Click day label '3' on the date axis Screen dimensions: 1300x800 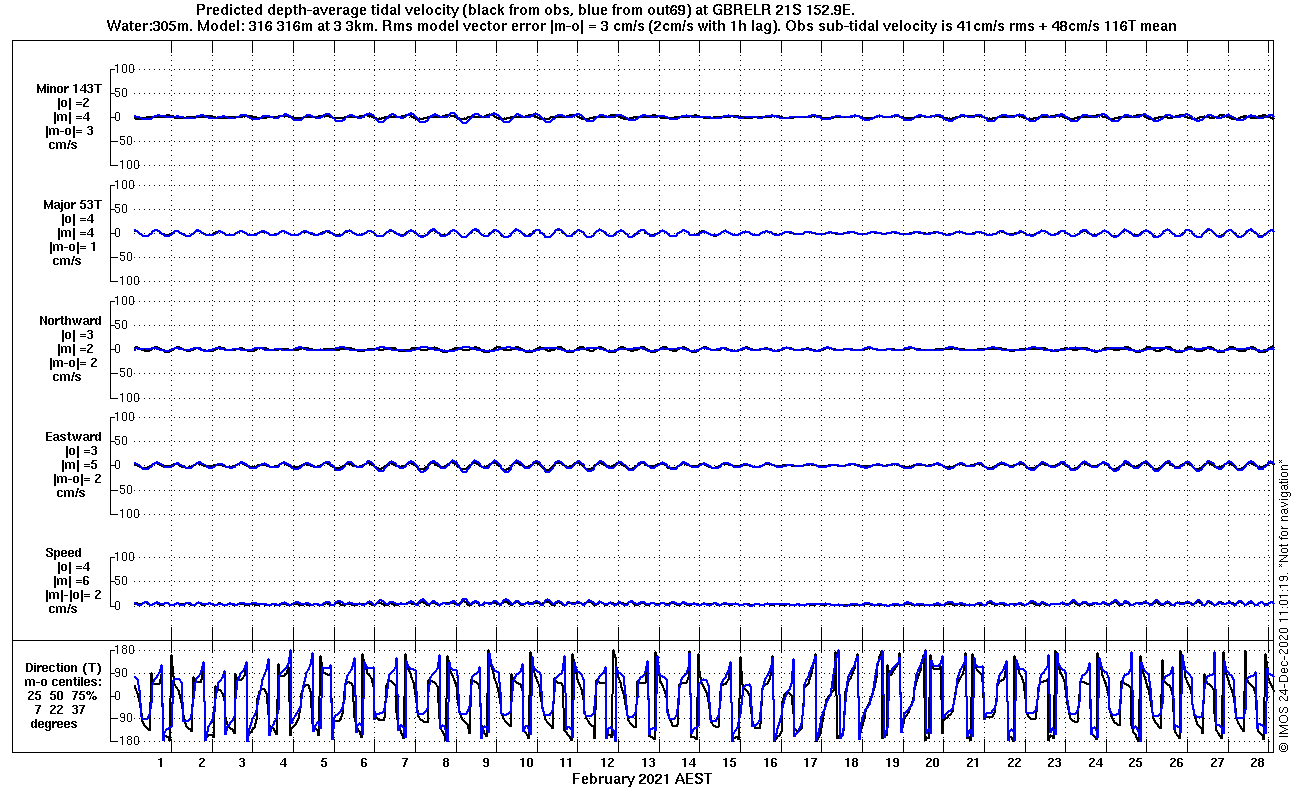[242, 763]
